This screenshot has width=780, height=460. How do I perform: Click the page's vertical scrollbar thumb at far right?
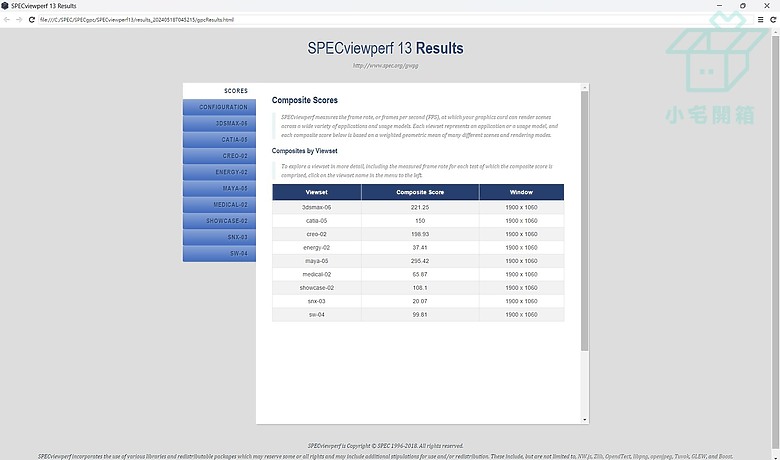pos(776,241)
